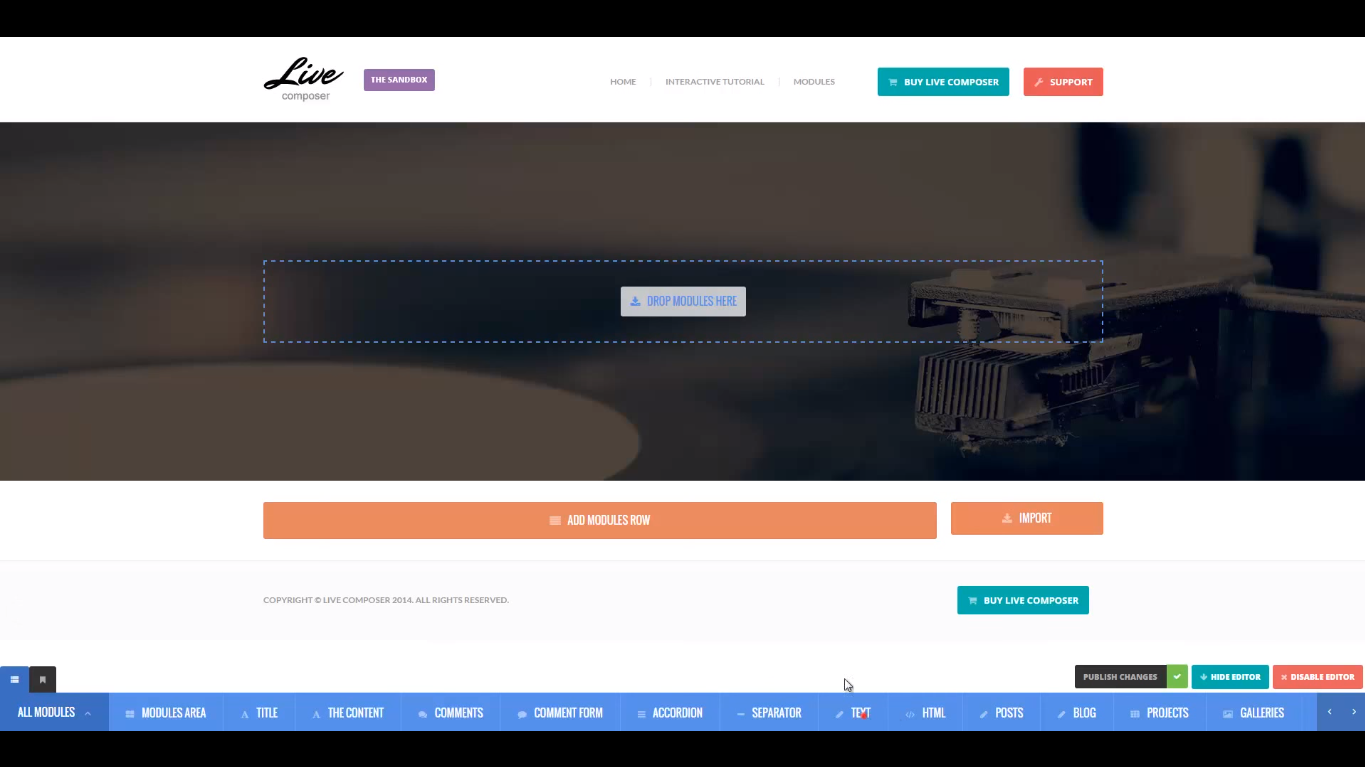The height and width of the screenshot is (767, 1365).
Task: Expand the All Modules dropdown
Action: [54, 712]
